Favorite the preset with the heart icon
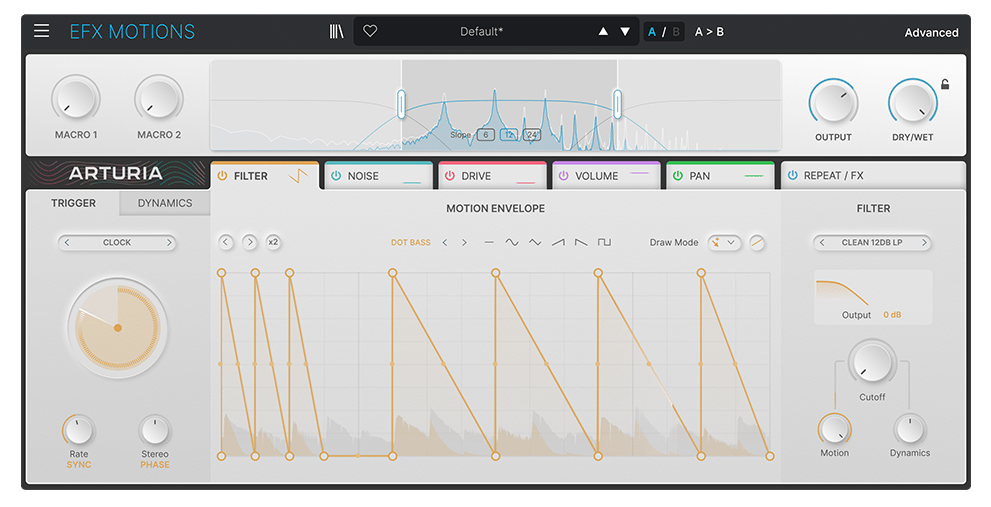 (x=370, y=31)
